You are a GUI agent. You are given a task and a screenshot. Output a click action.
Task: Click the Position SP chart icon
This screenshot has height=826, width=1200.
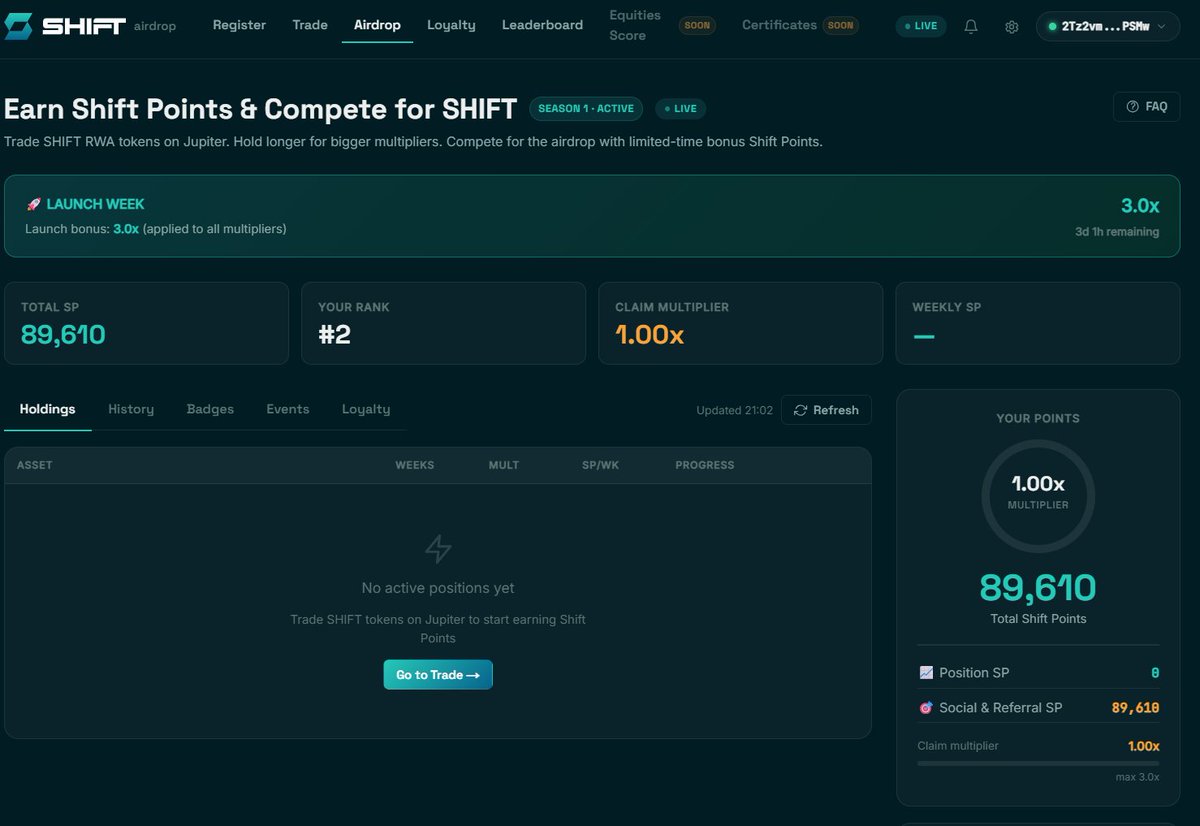(x=925, y=673)
